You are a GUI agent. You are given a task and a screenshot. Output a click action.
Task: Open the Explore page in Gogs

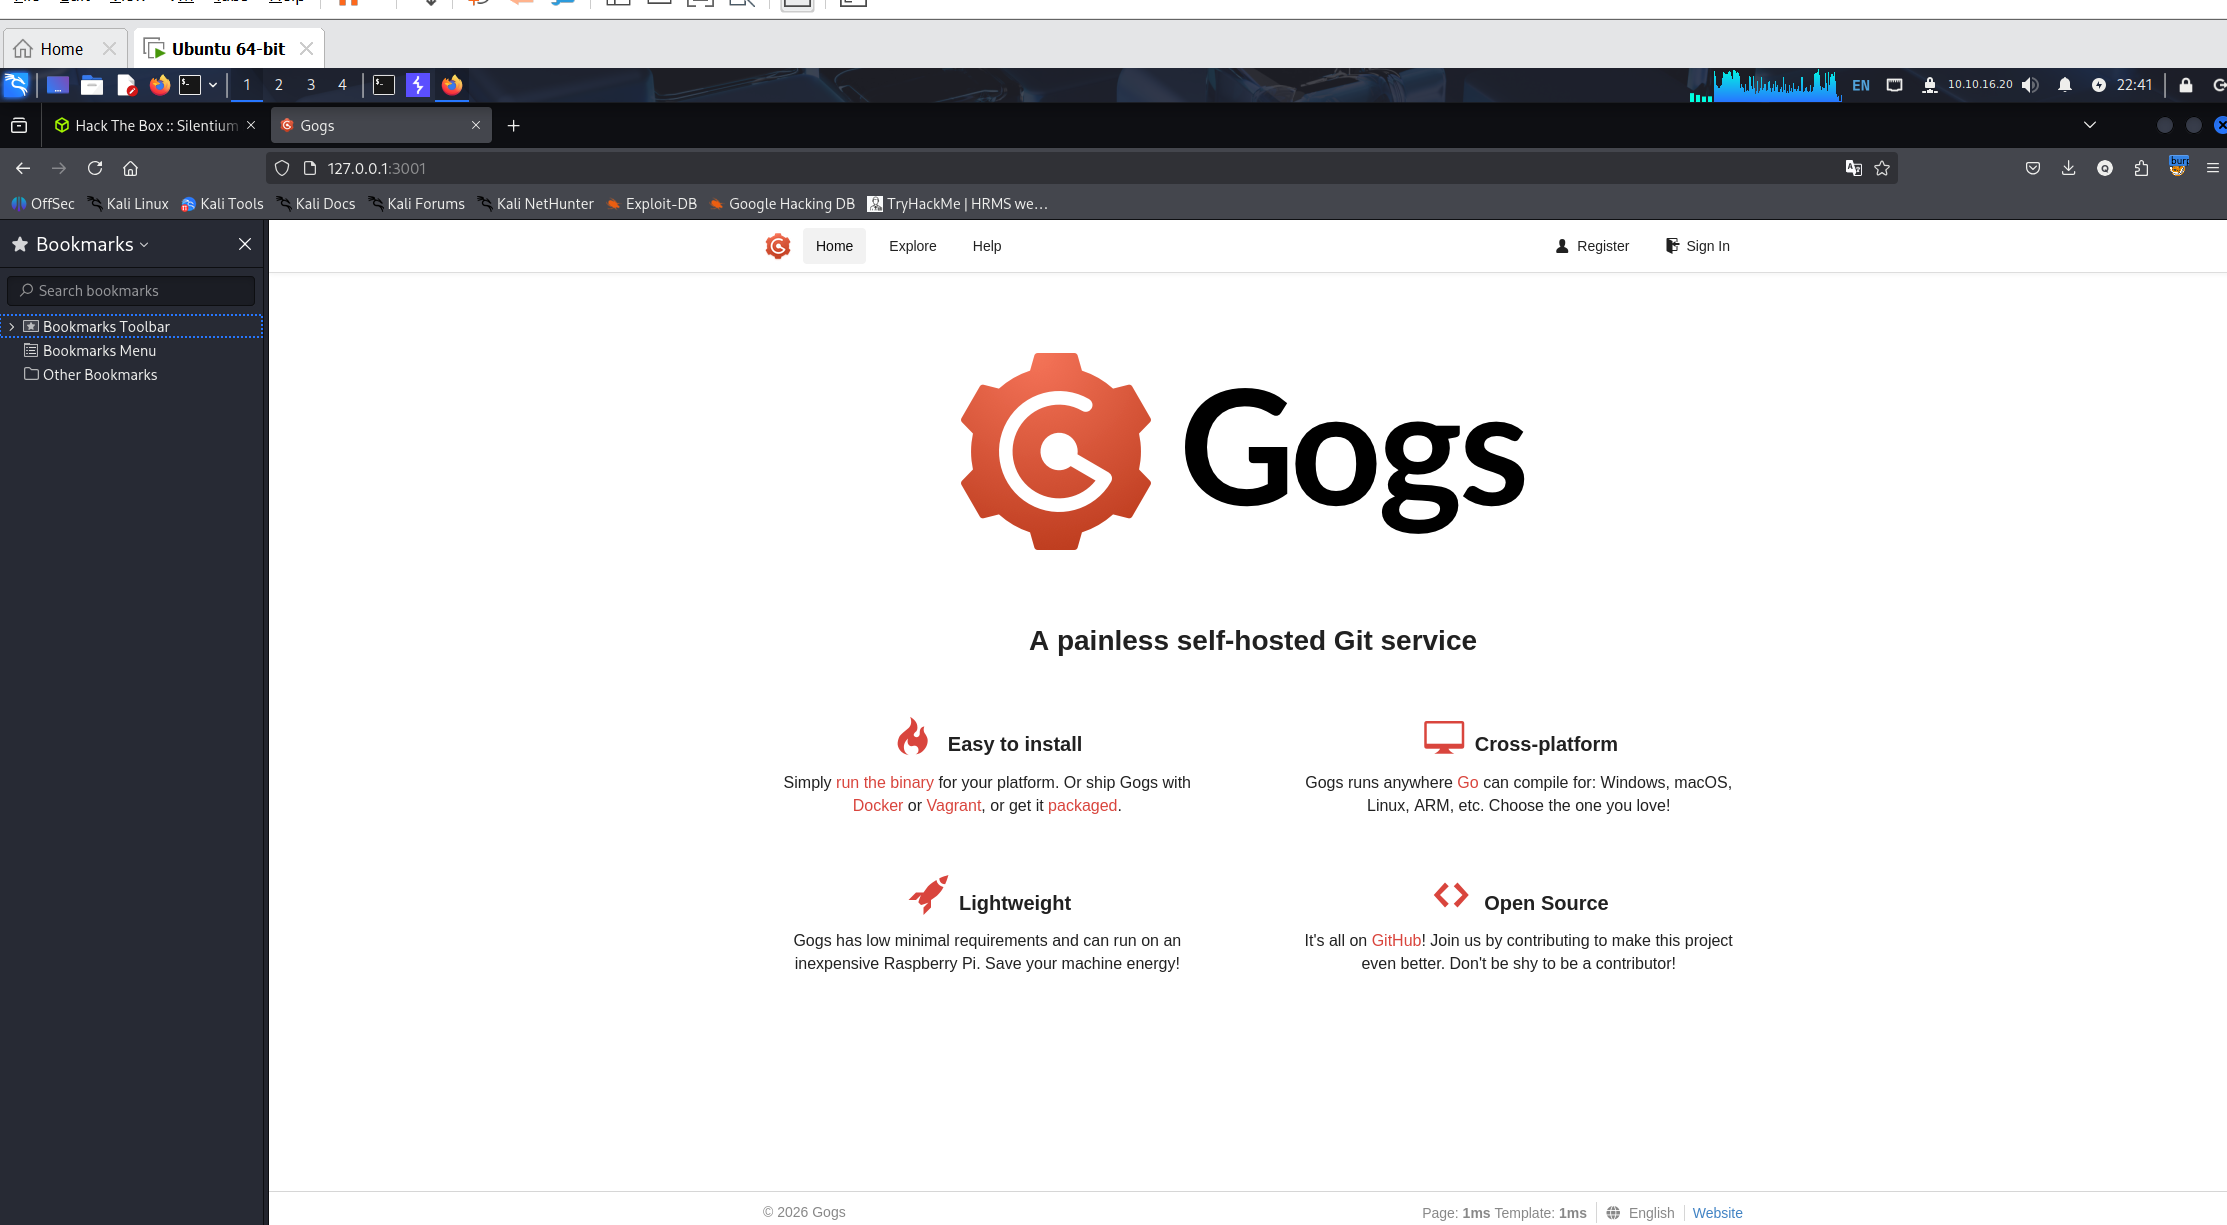click(912, 246)
